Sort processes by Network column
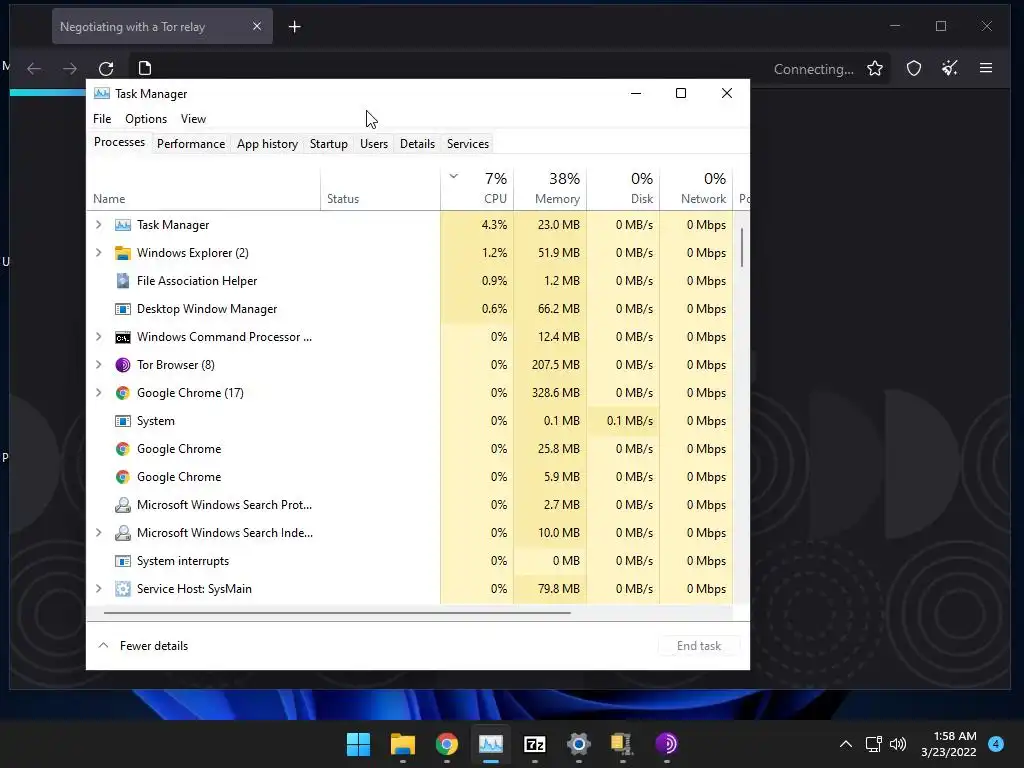This screenshot has height=768, width=1024. (x=697, y=189)
